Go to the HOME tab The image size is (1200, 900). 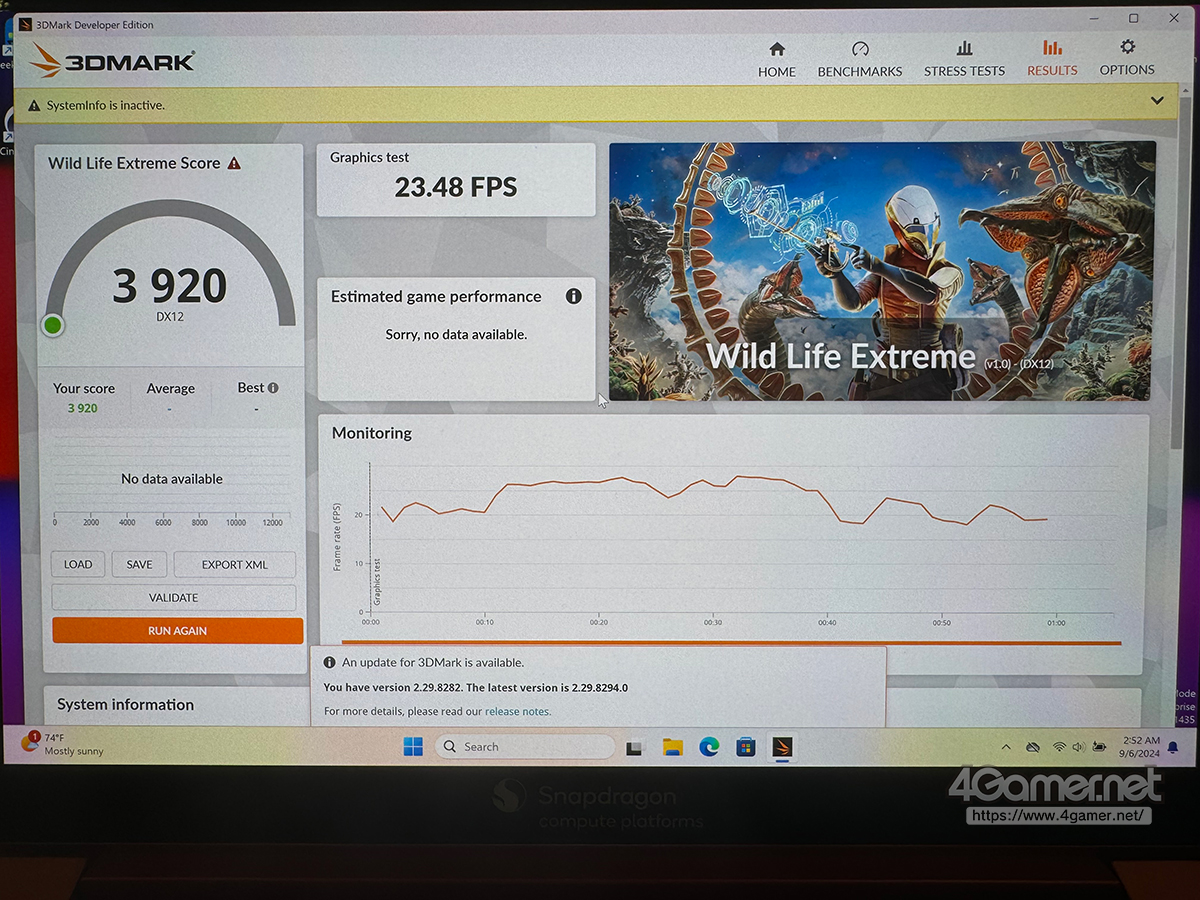777,60
